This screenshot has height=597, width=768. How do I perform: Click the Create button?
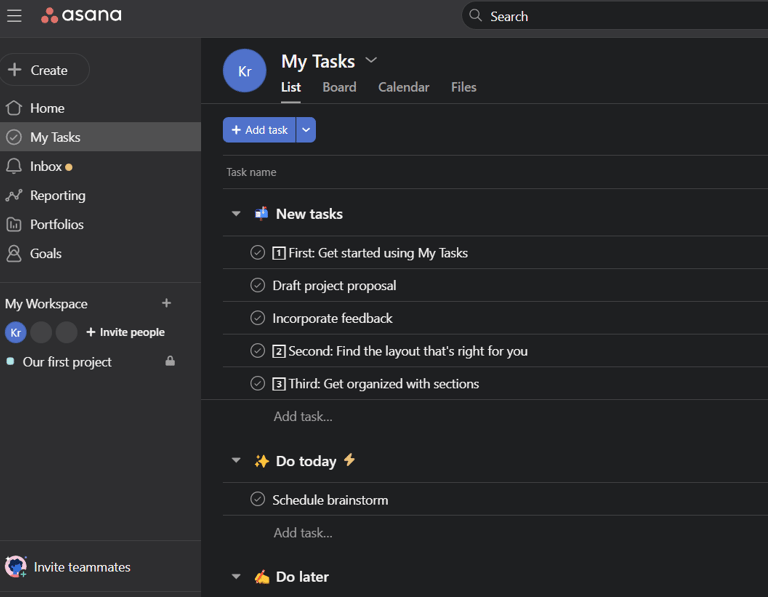(x=44, y=70)
